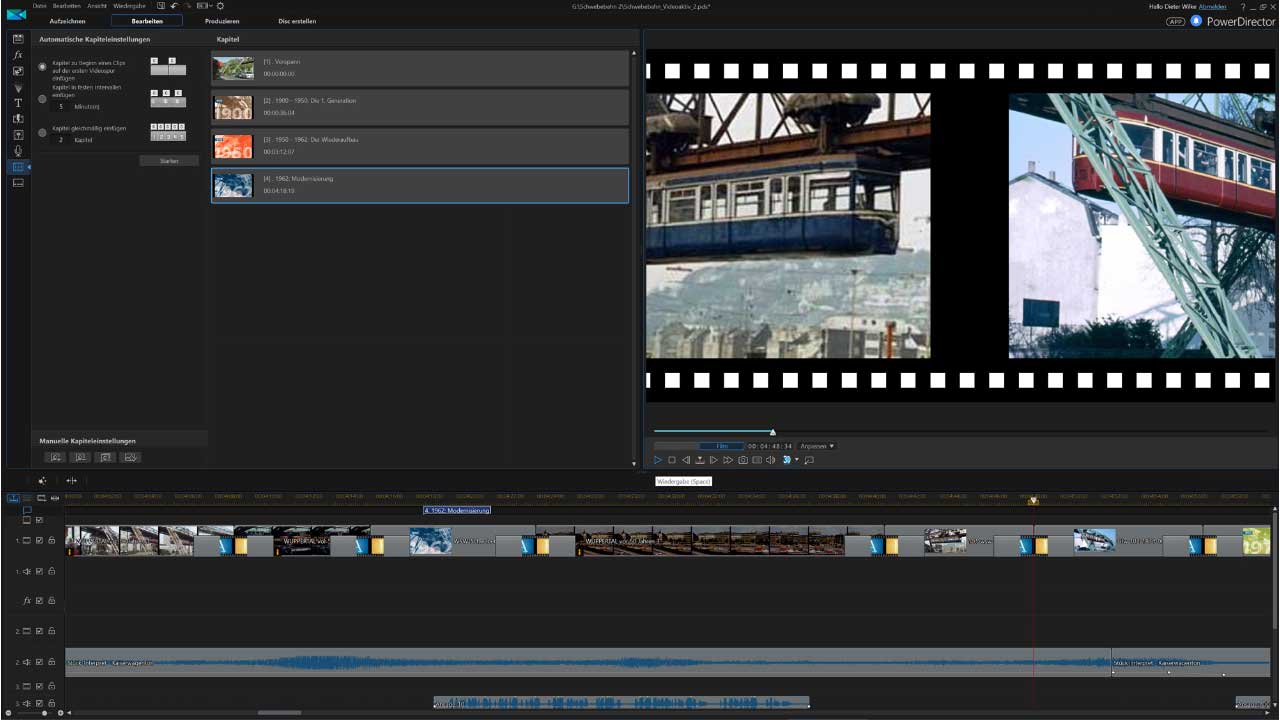Select 'Kapitel gleichmäßig einfügen' radio button
Screen dimensions: 1280x720
pos(42,132)
